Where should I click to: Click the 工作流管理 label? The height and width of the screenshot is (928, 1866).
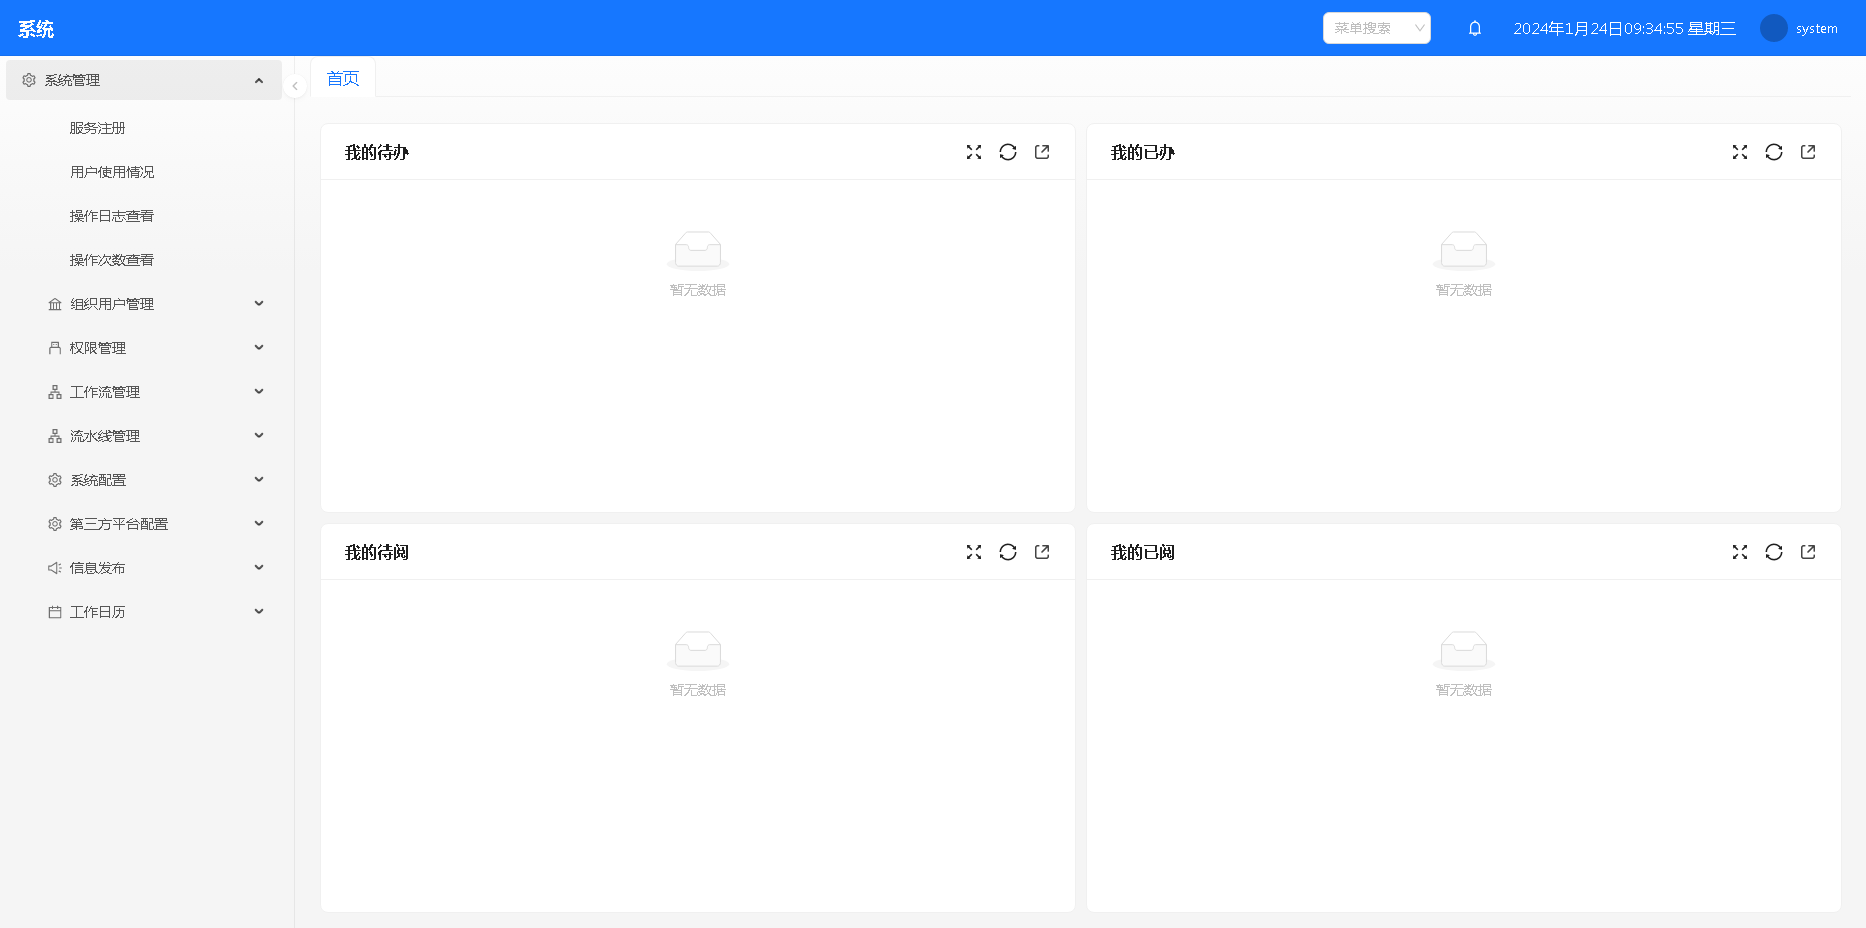105,392
